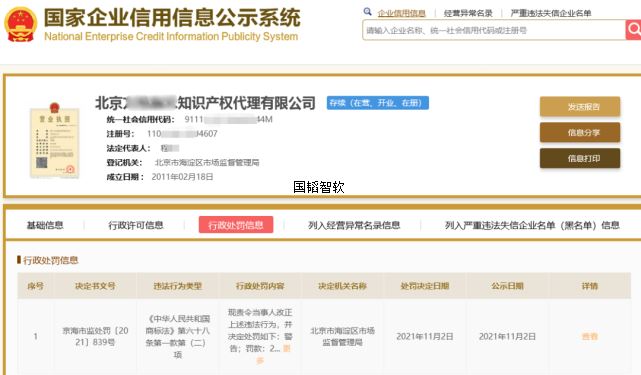Click the 信息打印 button
This screenshot has width=641, height=375.
[x=580, y=158]
